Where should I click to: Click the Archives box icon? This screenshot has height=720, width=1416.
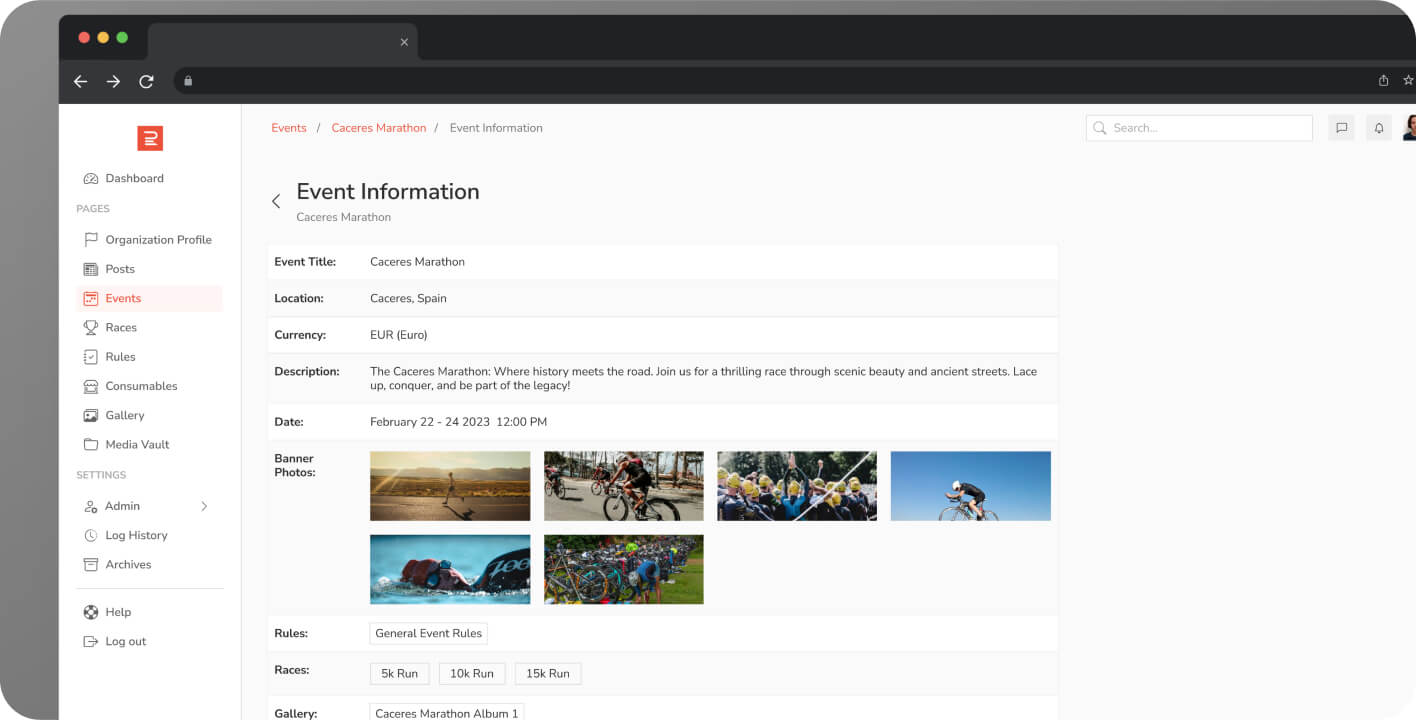(91, 564)
